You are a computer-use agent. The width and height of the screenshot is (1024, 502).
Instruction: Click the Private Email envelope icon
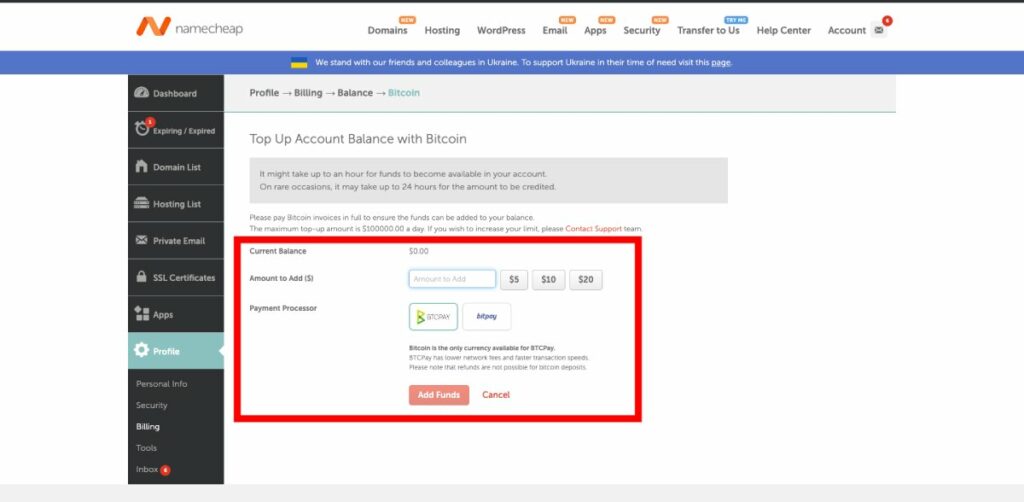[141, 240]
